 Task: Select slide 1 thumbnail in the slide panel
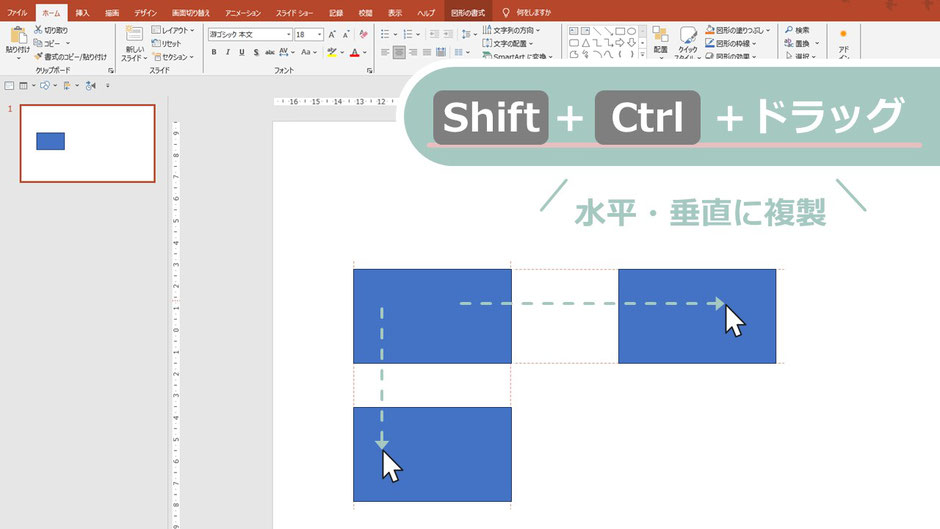(88, 143)
